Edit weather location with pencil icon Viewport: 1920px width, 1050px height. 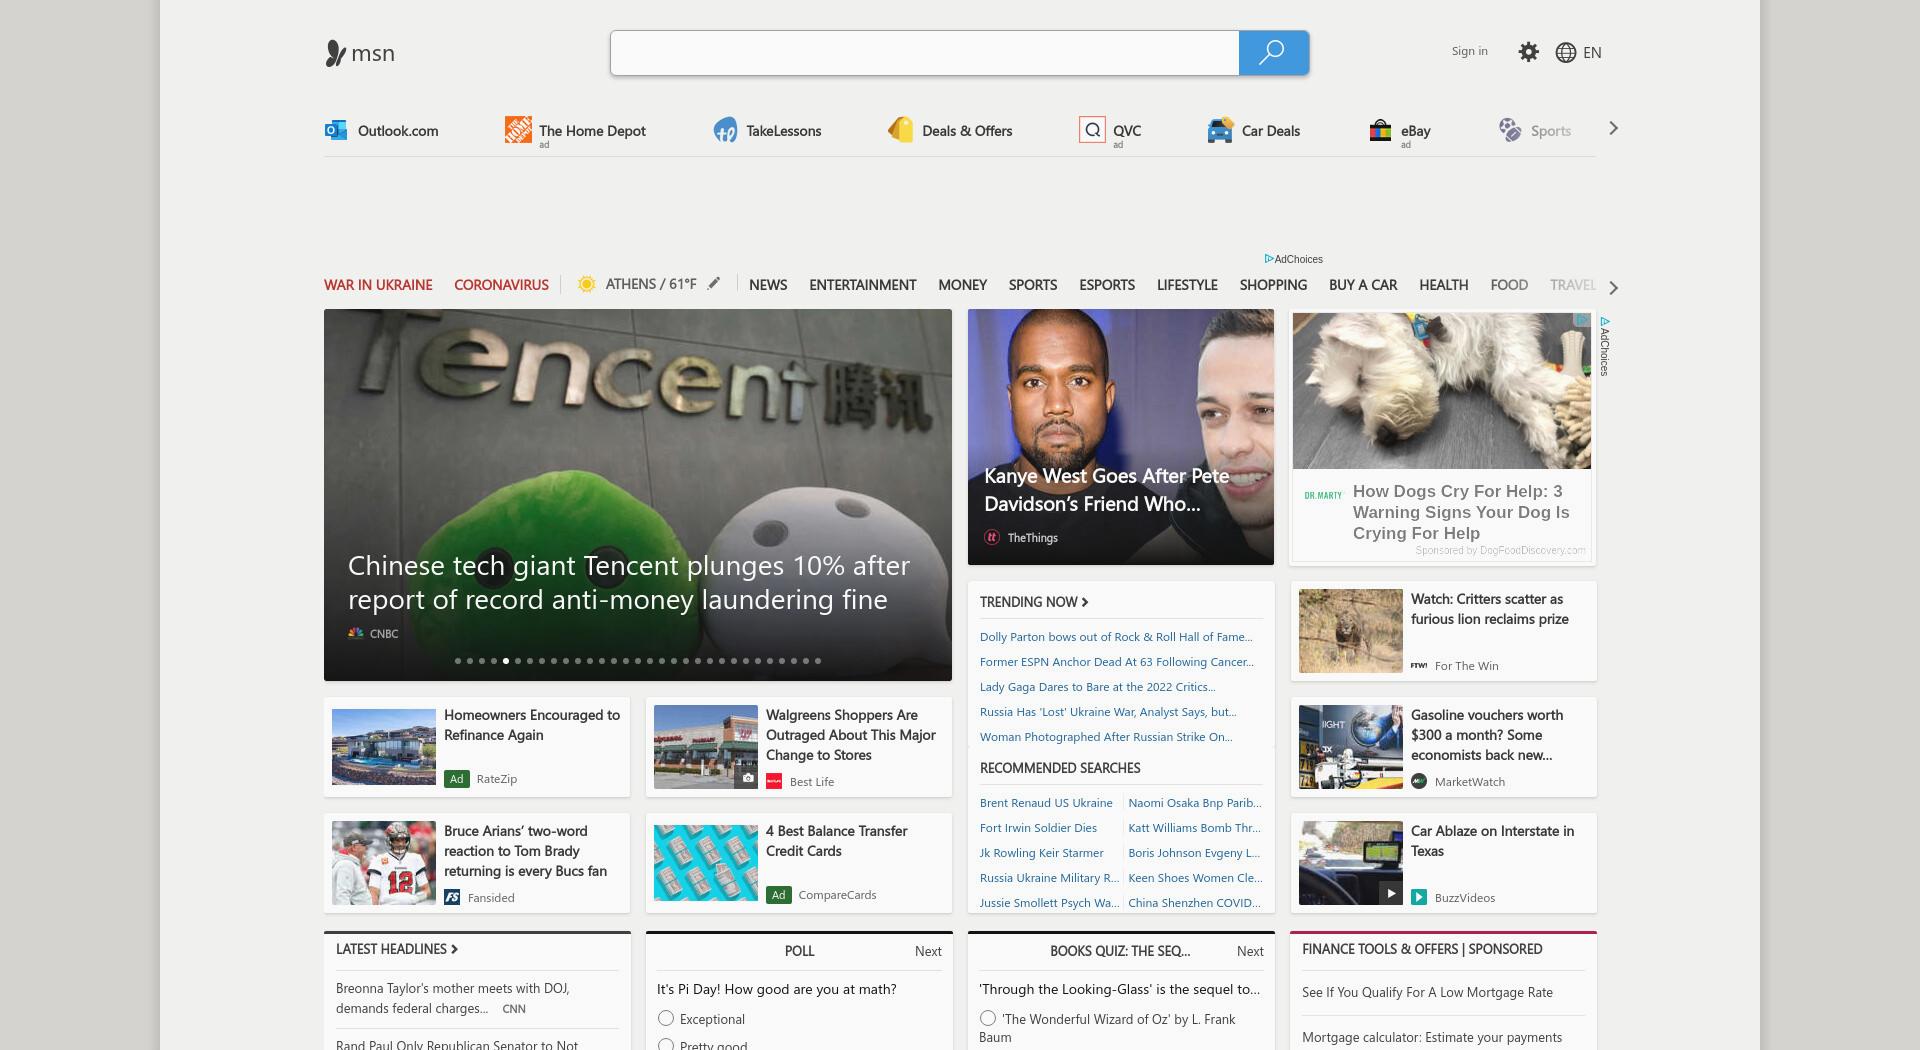click(x=714, y=284)
